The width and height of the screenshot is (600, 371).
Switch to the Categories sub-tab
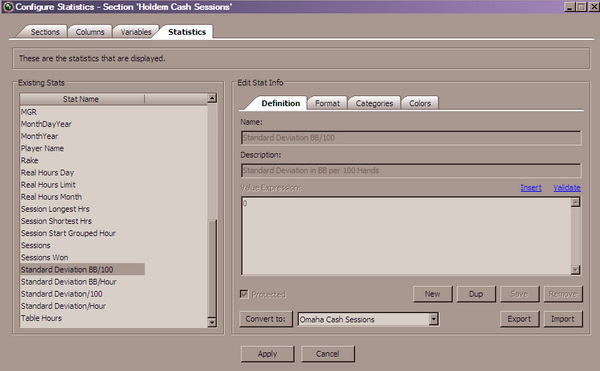[x=374, y=103]
